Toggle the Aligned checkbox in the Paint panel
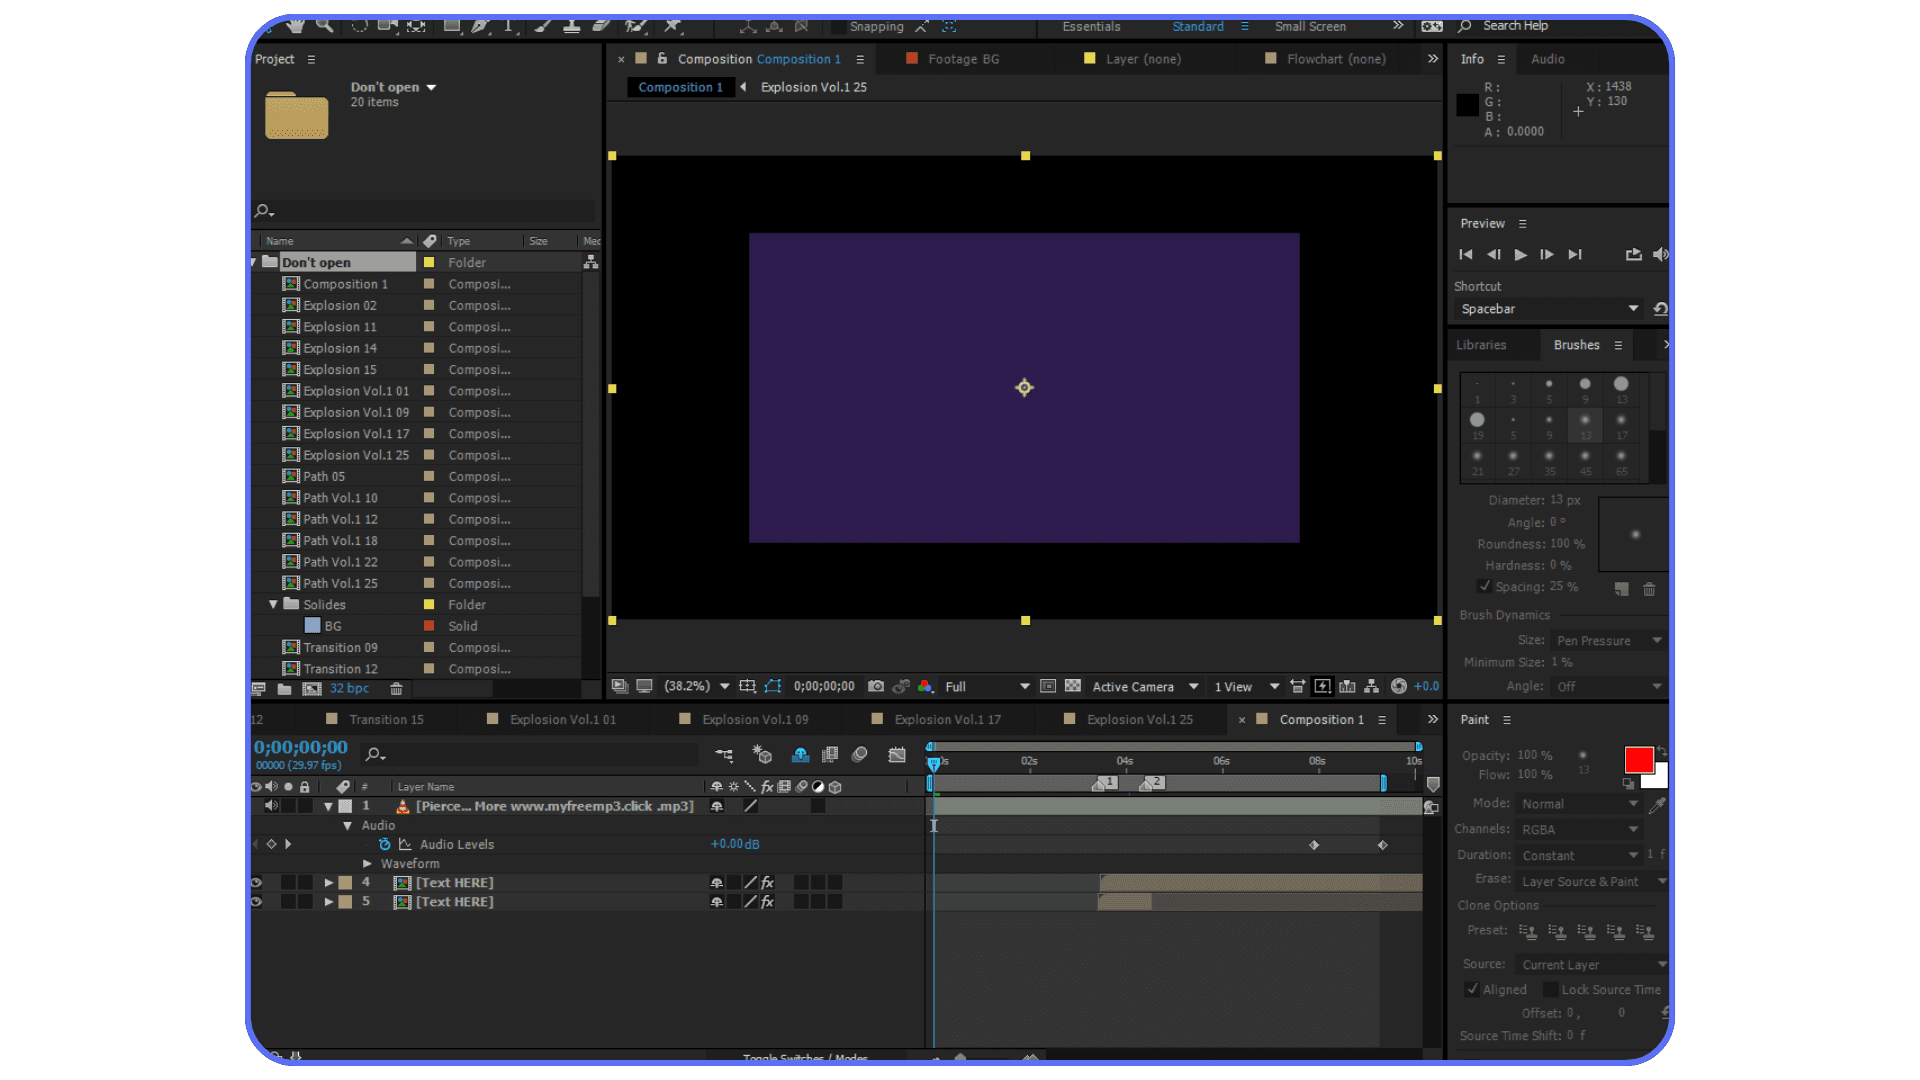The image size is (1920, 1080). coord(1472,989)
